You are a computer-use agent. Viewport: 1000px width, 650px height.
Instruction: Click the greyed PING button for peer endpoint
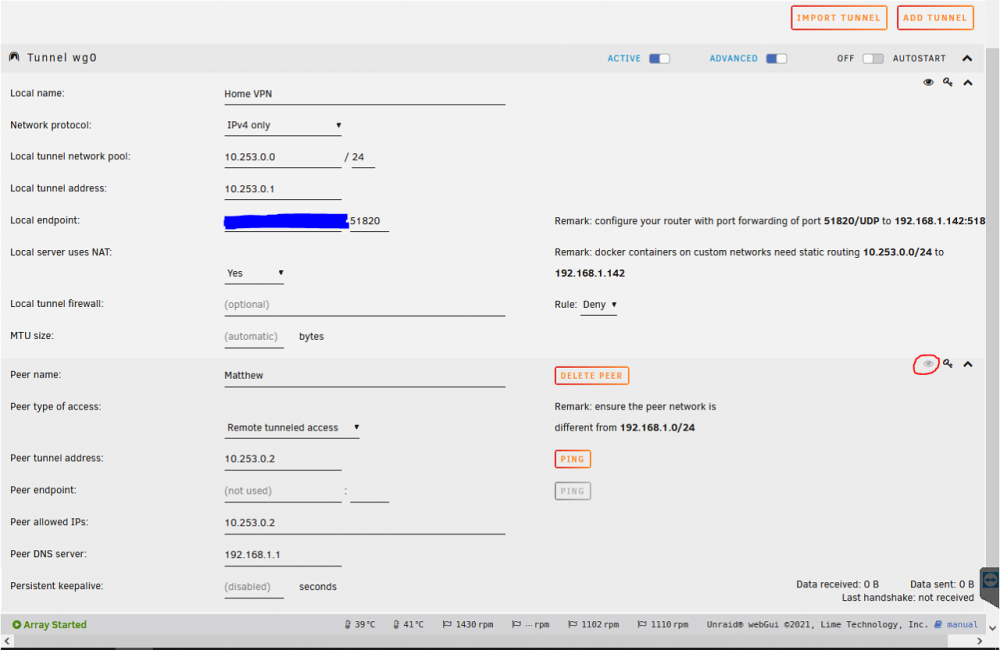coord(572,491)
